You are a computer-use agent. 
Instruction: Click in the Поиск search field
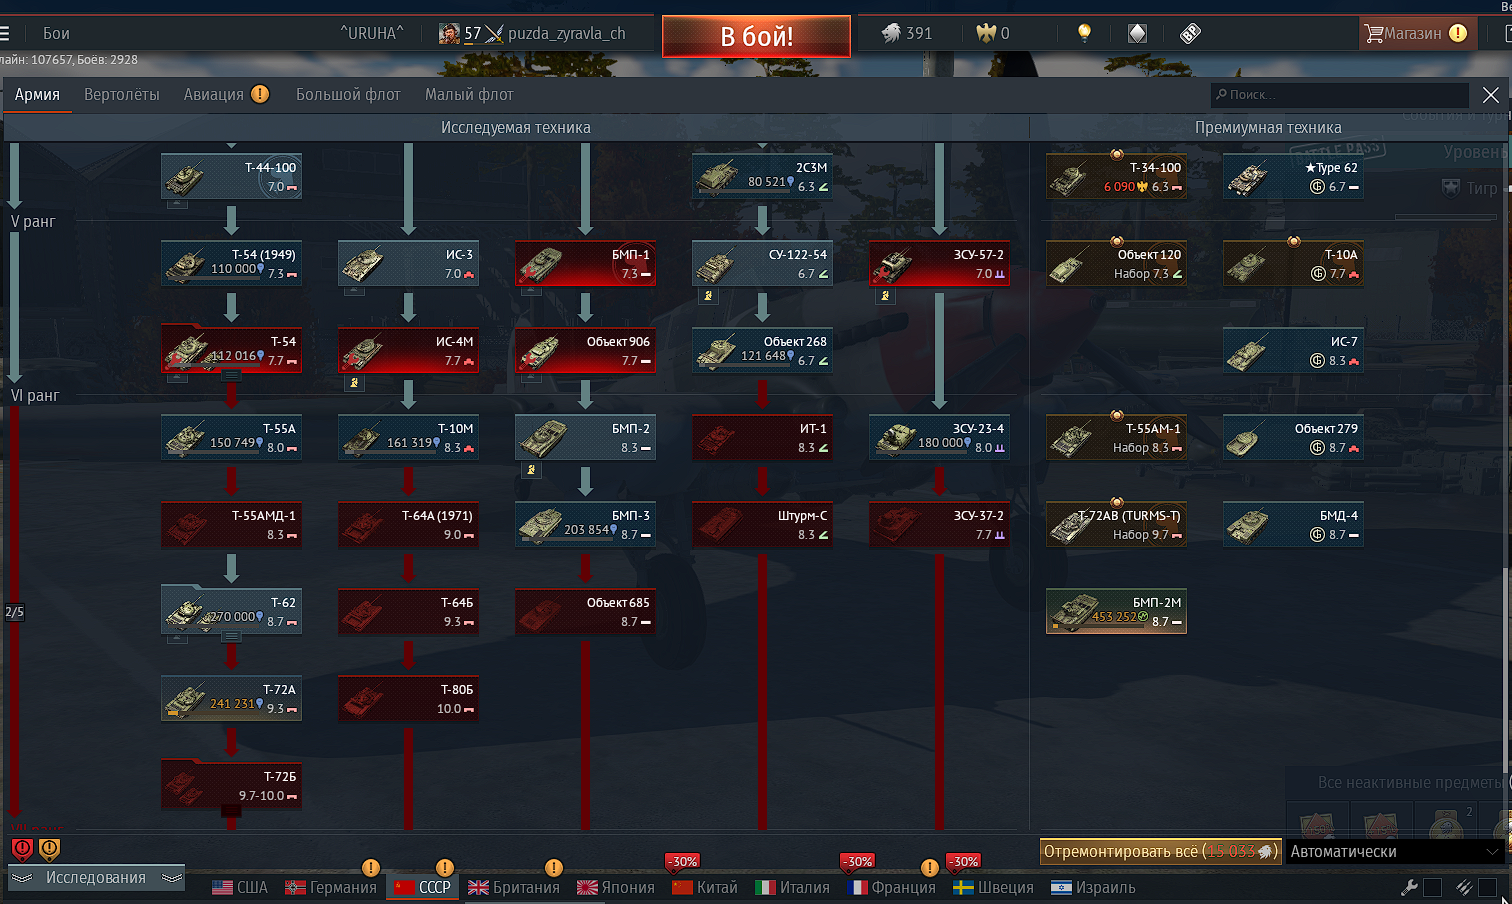point(1339,94)
